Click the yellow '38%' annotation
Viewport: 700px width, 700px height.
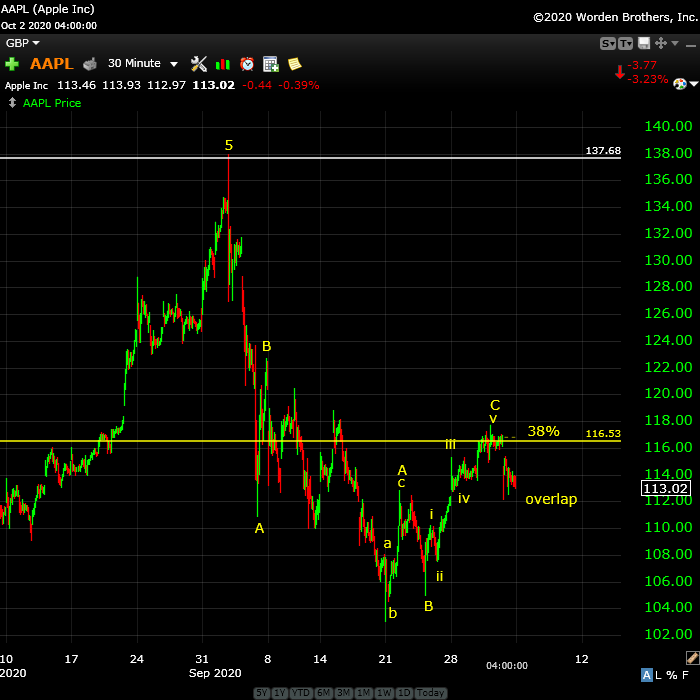click(x=543, y=431)
